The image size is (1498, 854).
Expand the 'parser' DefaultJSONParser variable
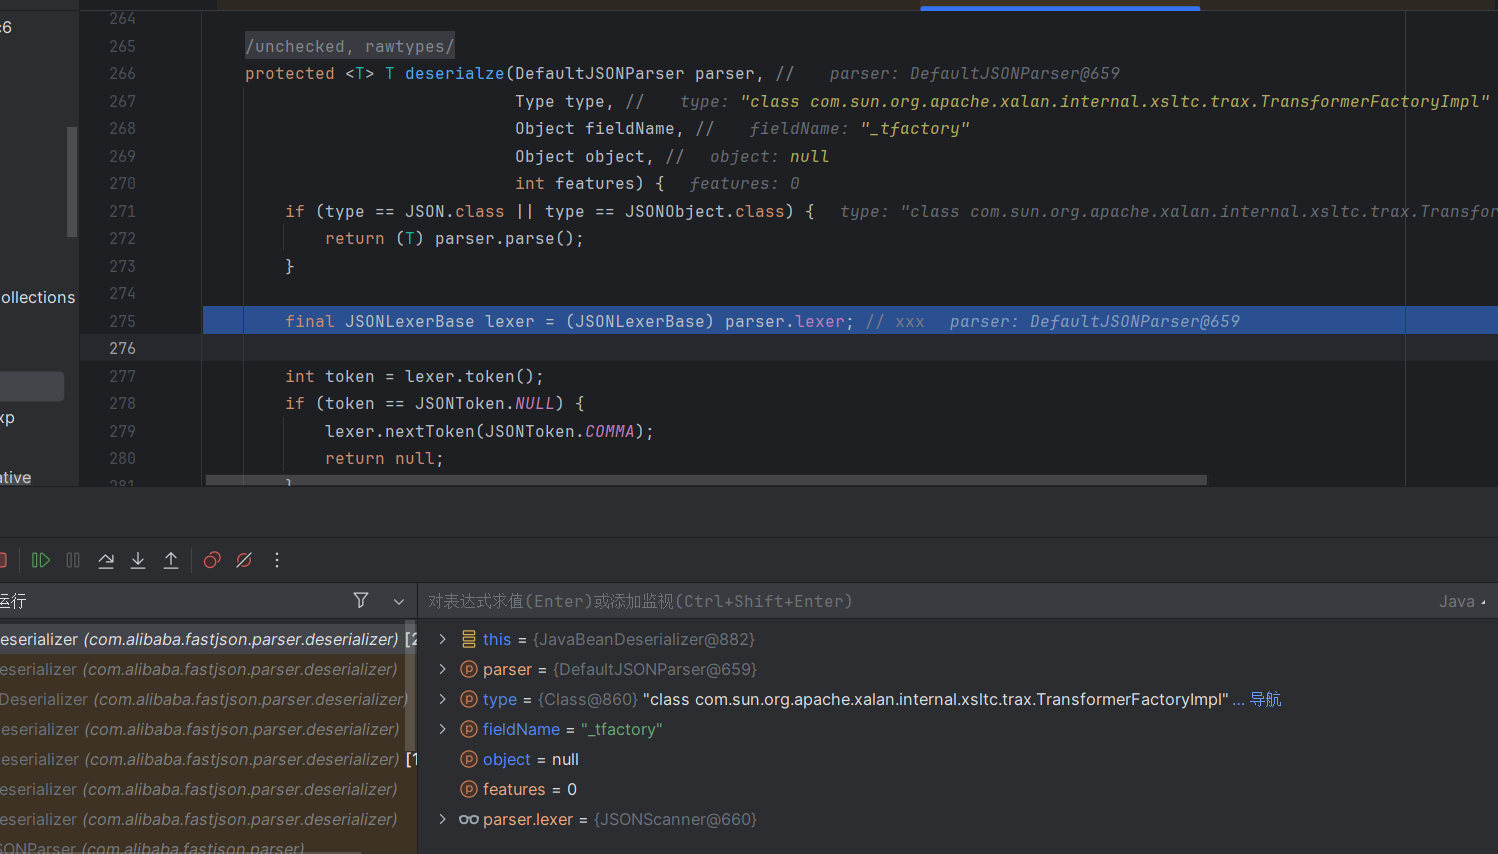pyautogui.click(x=442, y=669)
